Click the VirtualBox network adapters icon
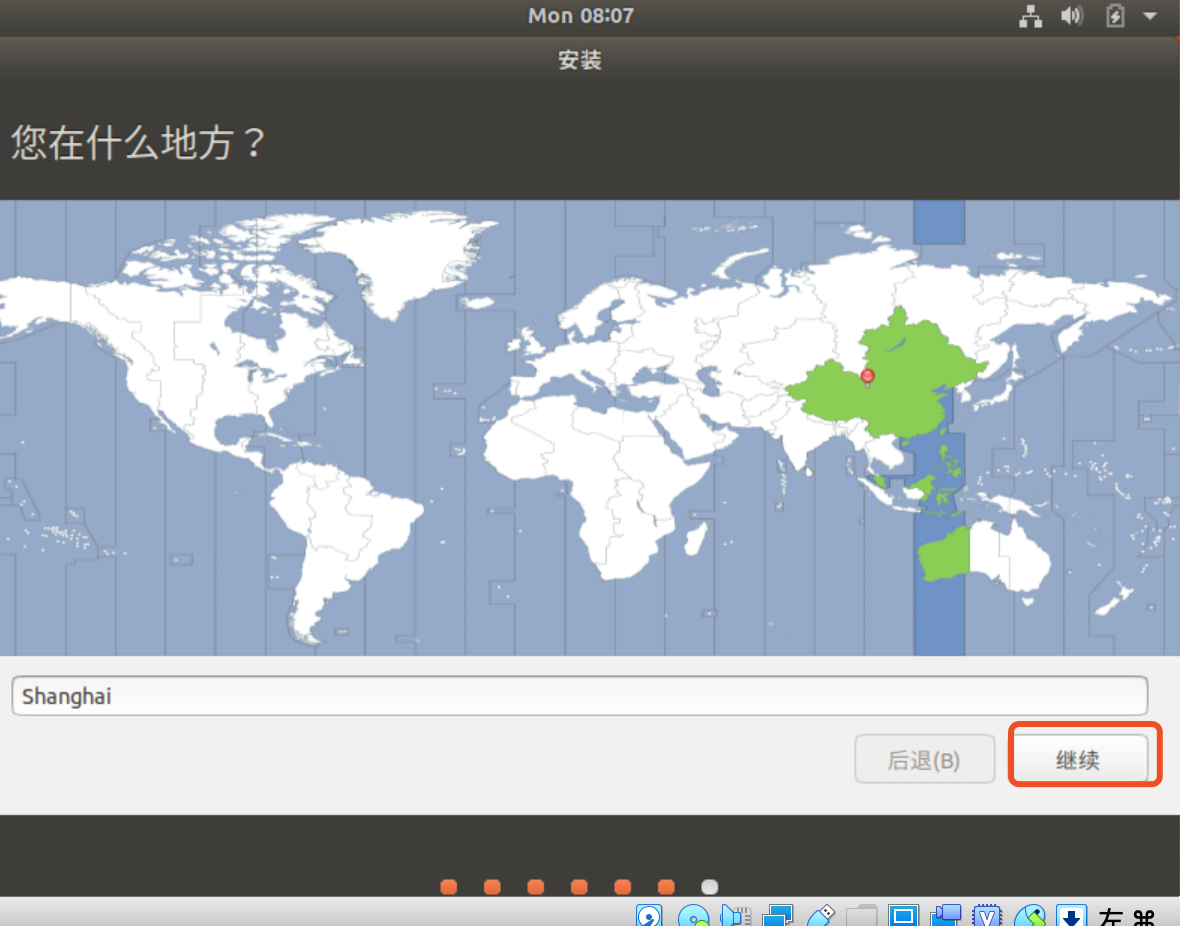1180x926 pixels. 777,915
